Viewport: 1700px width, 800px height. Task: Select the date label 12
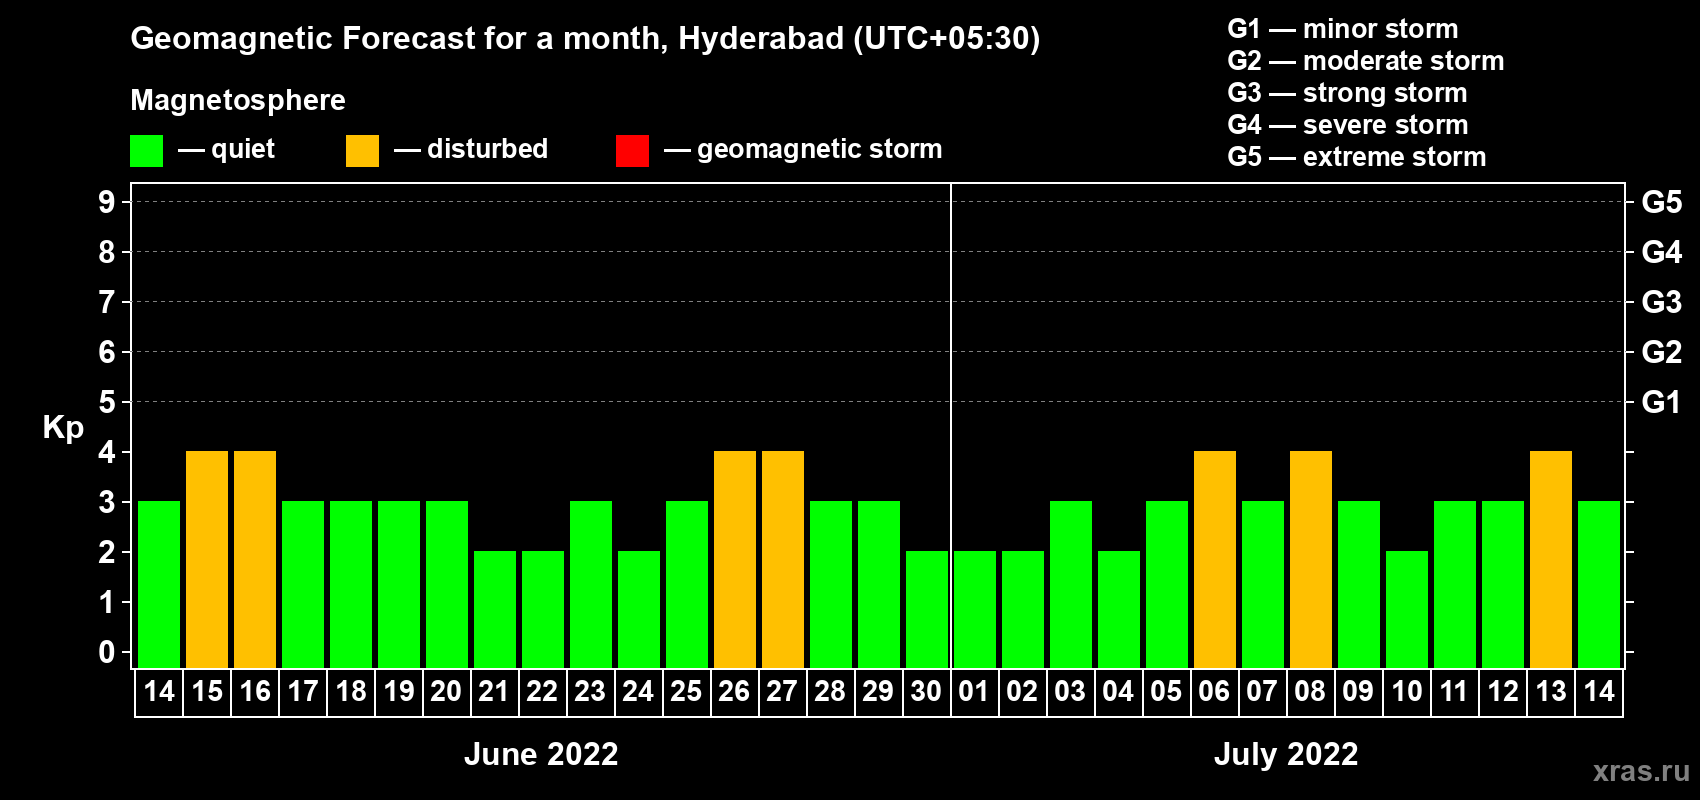pos(1503,692)
